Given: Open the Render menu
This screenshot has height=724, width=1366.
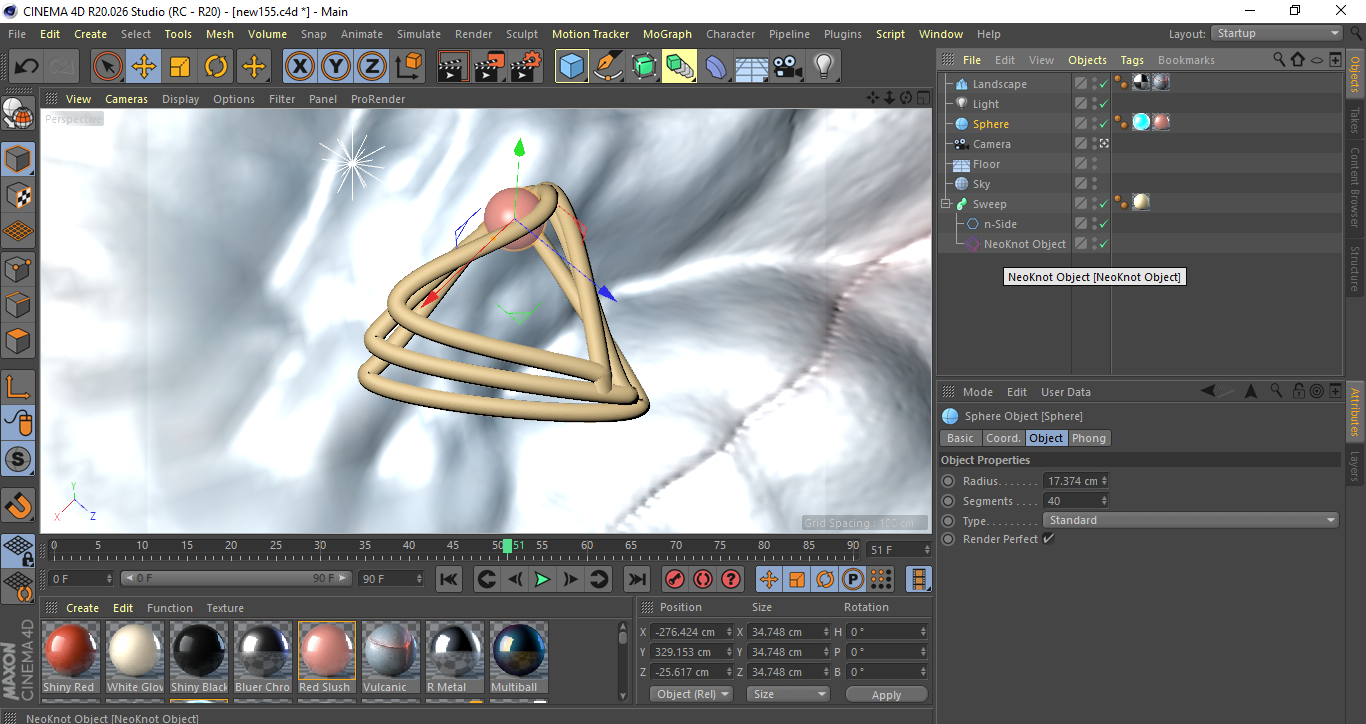Looking at the screenshot, I should click(x=474, y=34).
